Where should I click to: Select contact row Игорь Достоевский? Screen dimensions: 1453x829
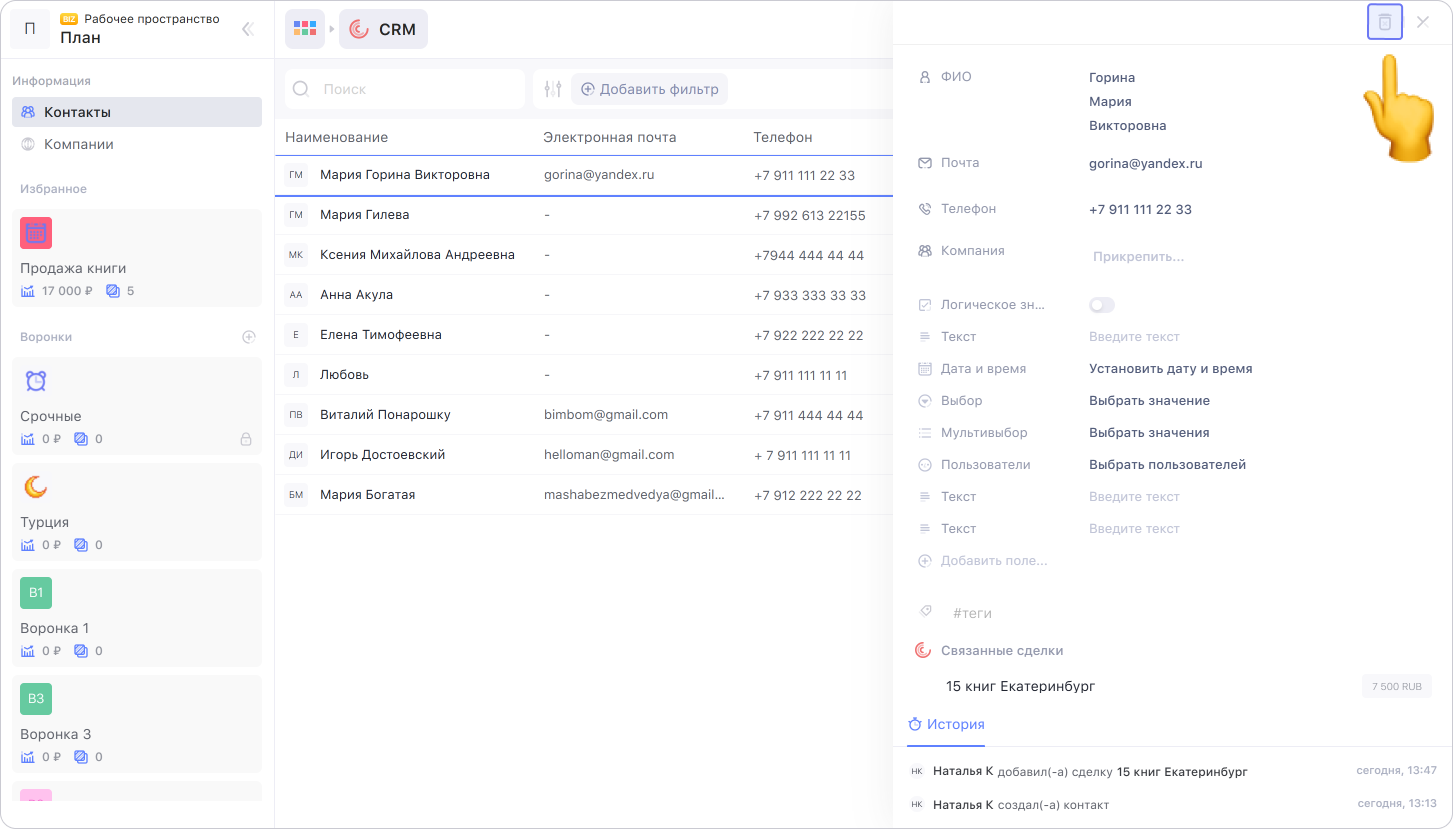pyautogui.click(x=382, y=455)
